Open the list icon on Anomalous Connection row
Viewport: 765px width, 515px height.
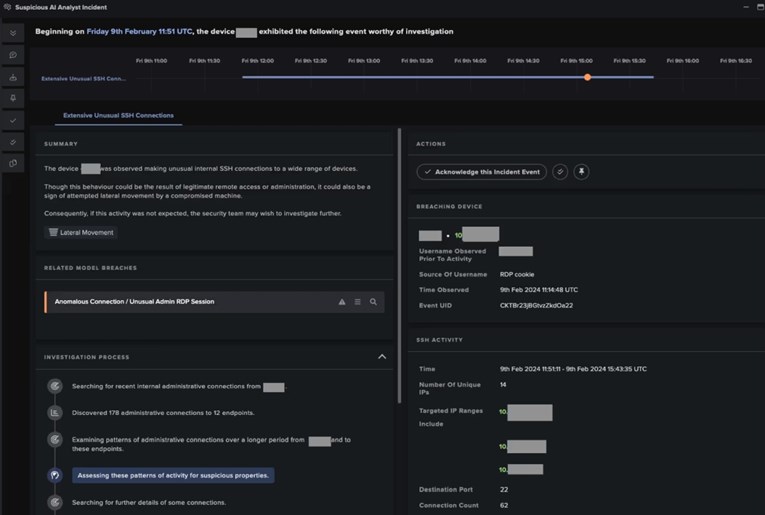point(357,301)
